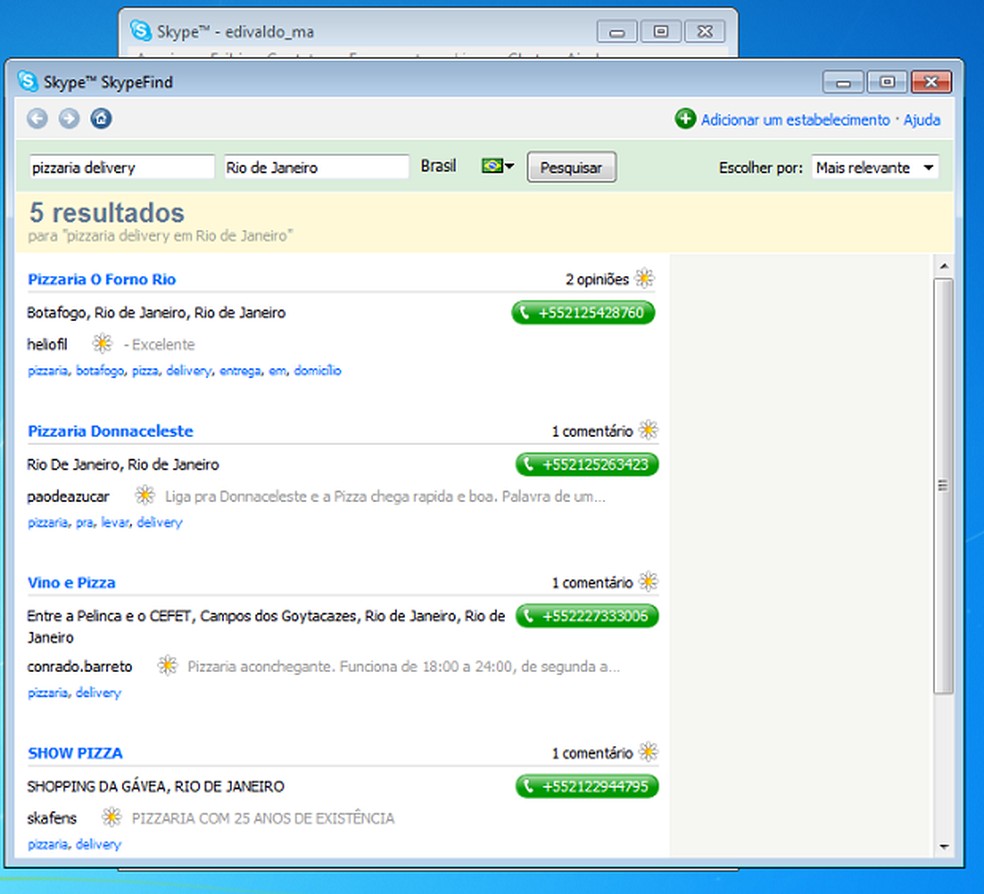Go back with the left arrow button
The image size is (984, 894).
[37, 119]
